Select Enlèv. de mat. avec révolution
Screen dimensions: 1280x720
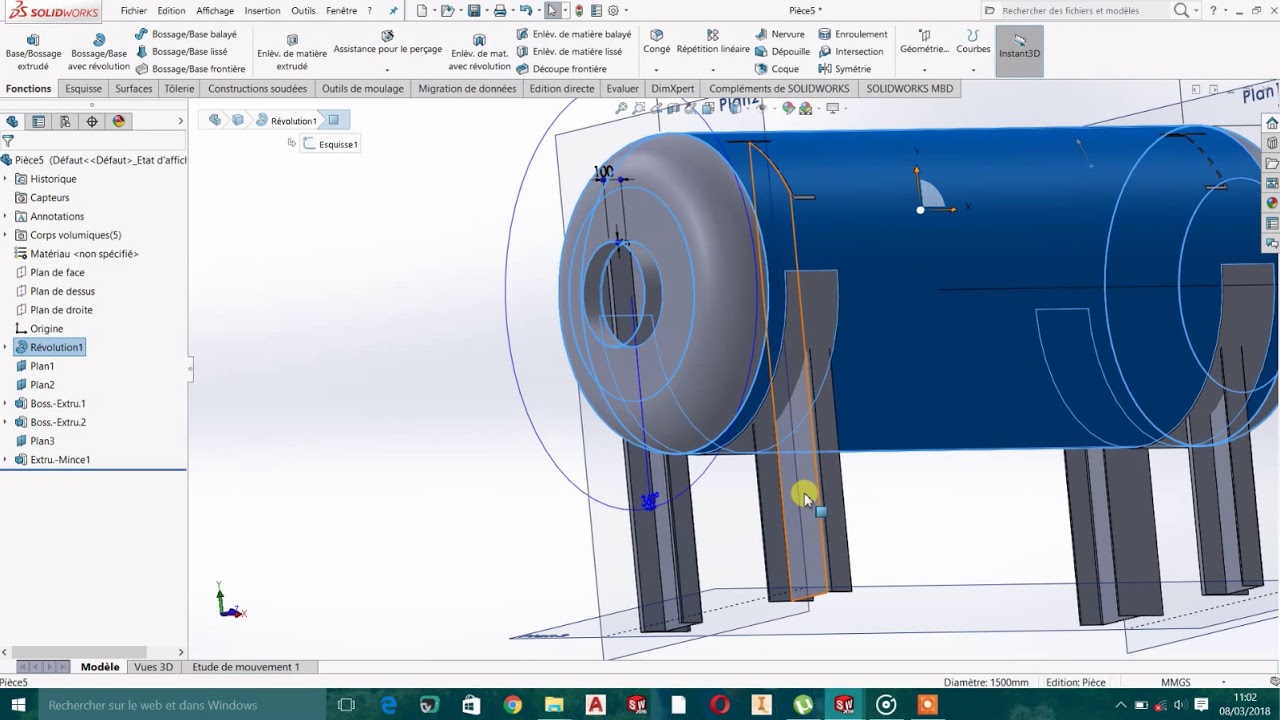coord(479,52)
